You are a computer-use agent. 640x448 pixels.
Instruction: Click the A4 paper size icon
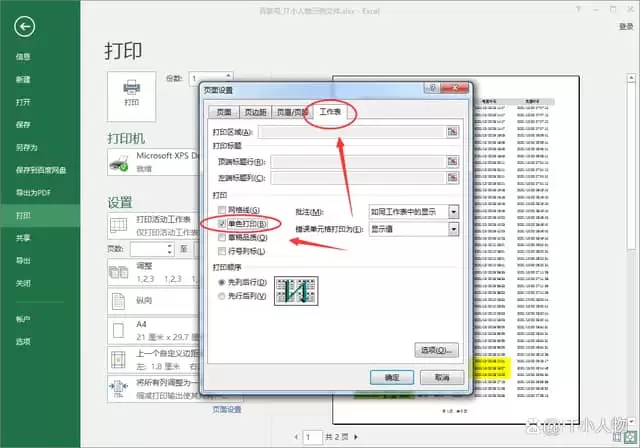[x=118, y=330]
